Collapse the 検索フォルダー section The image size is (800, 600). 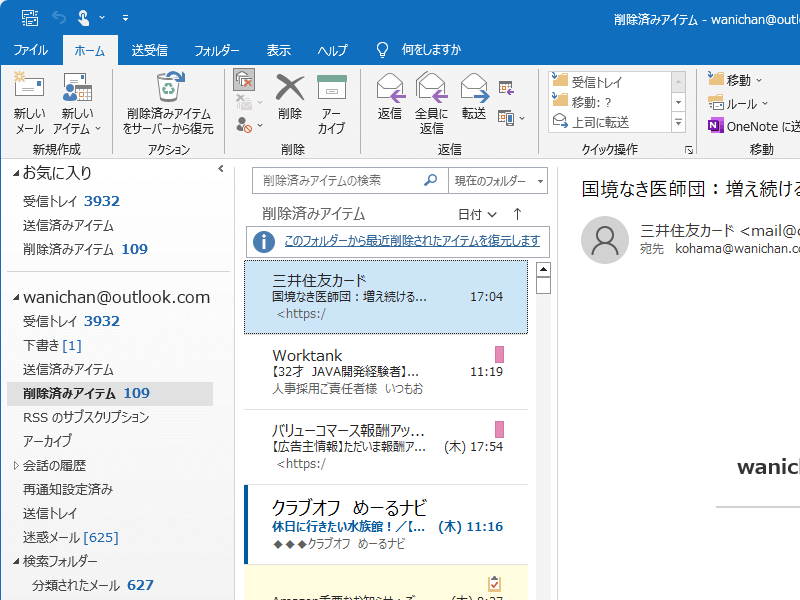(x=16, y=561)
